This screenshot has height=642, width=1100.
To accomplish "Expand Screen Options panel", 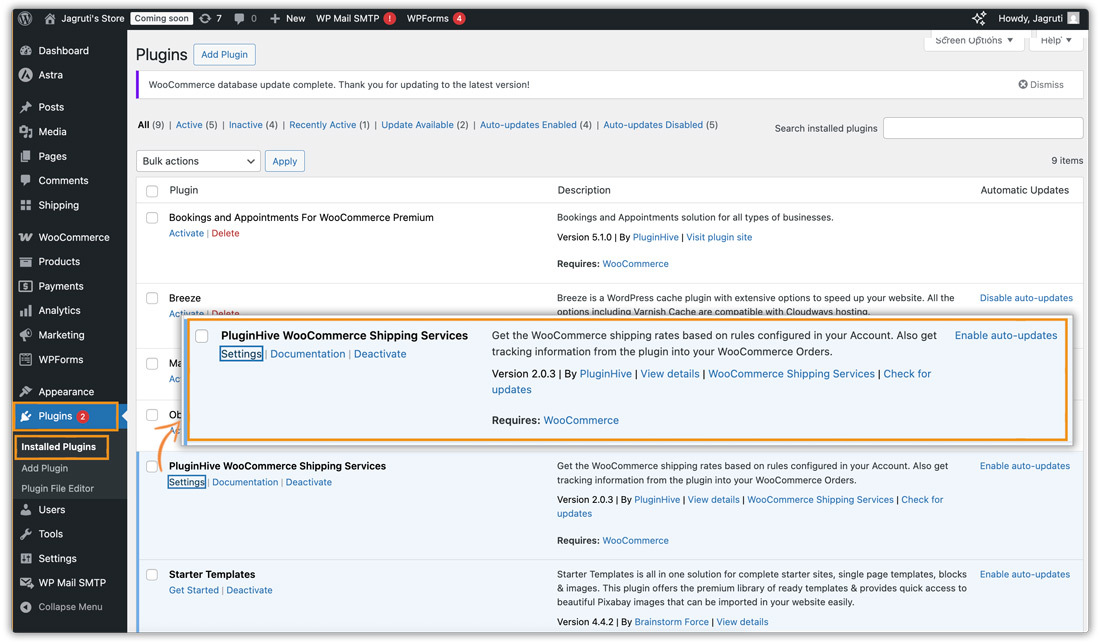I will click(974, 41).
